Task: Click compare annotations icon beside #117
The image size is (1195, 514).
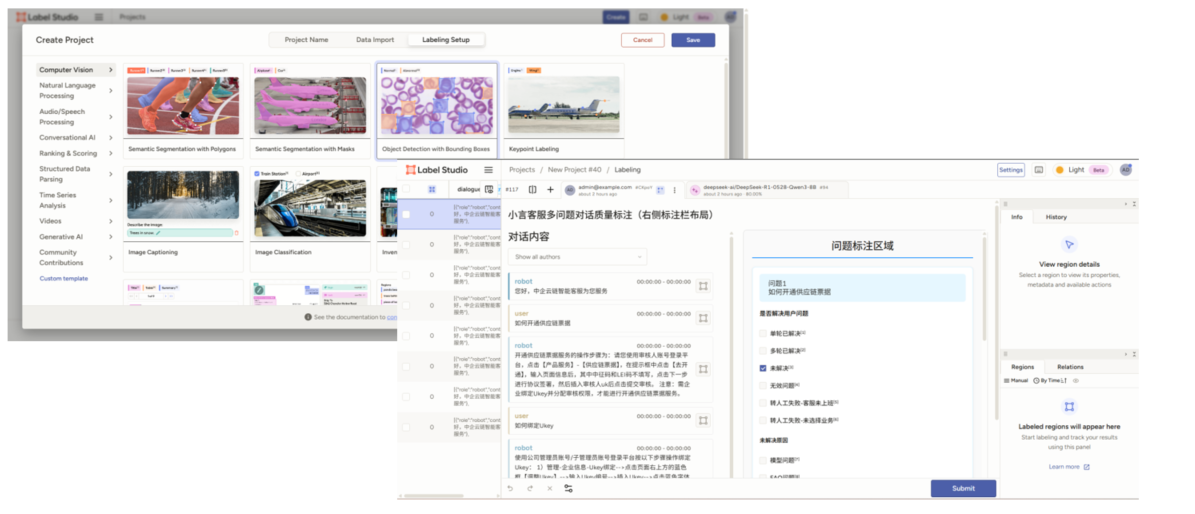Action: click(x=533, y=189)
